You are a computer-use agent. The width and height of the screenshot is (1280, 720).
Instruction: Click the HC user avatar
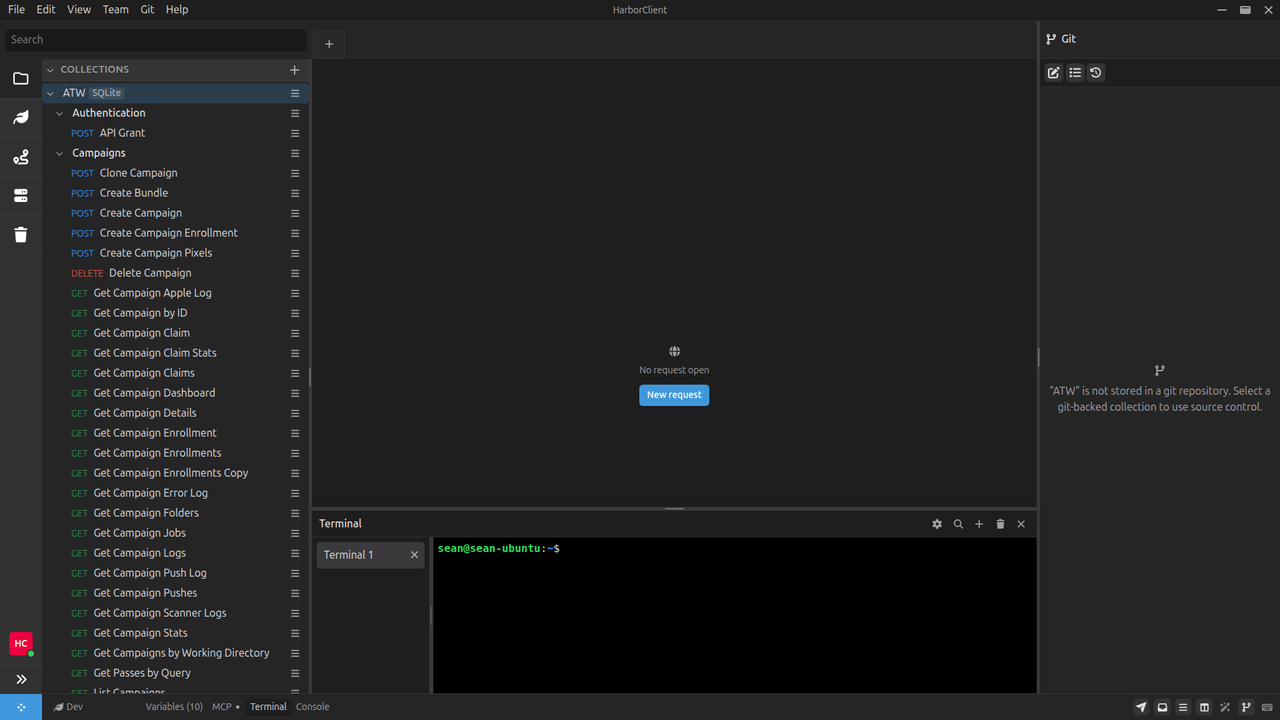[21, 644]
